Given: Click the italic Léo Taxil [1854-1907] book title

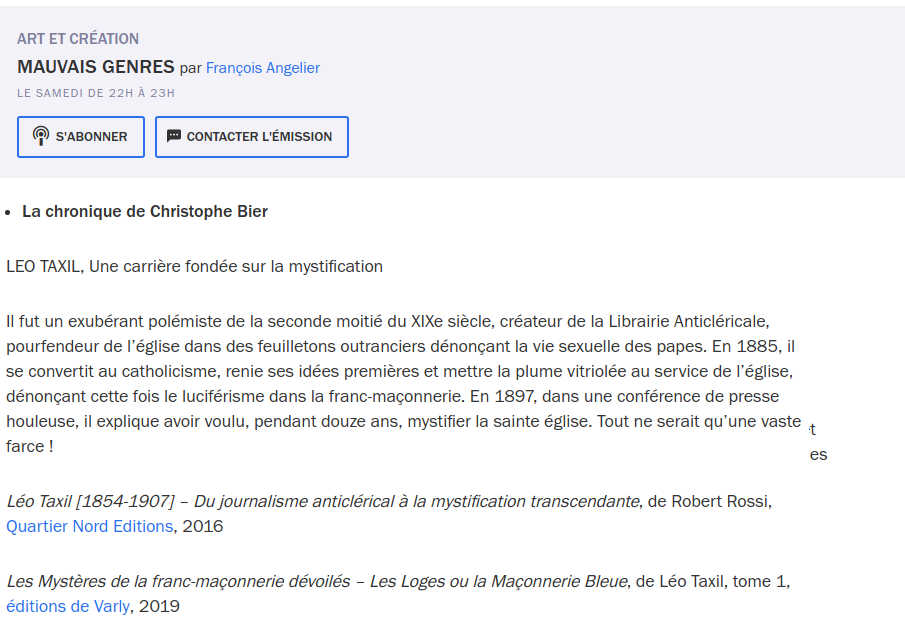Looking at the screenshot, I should [323, 501].
